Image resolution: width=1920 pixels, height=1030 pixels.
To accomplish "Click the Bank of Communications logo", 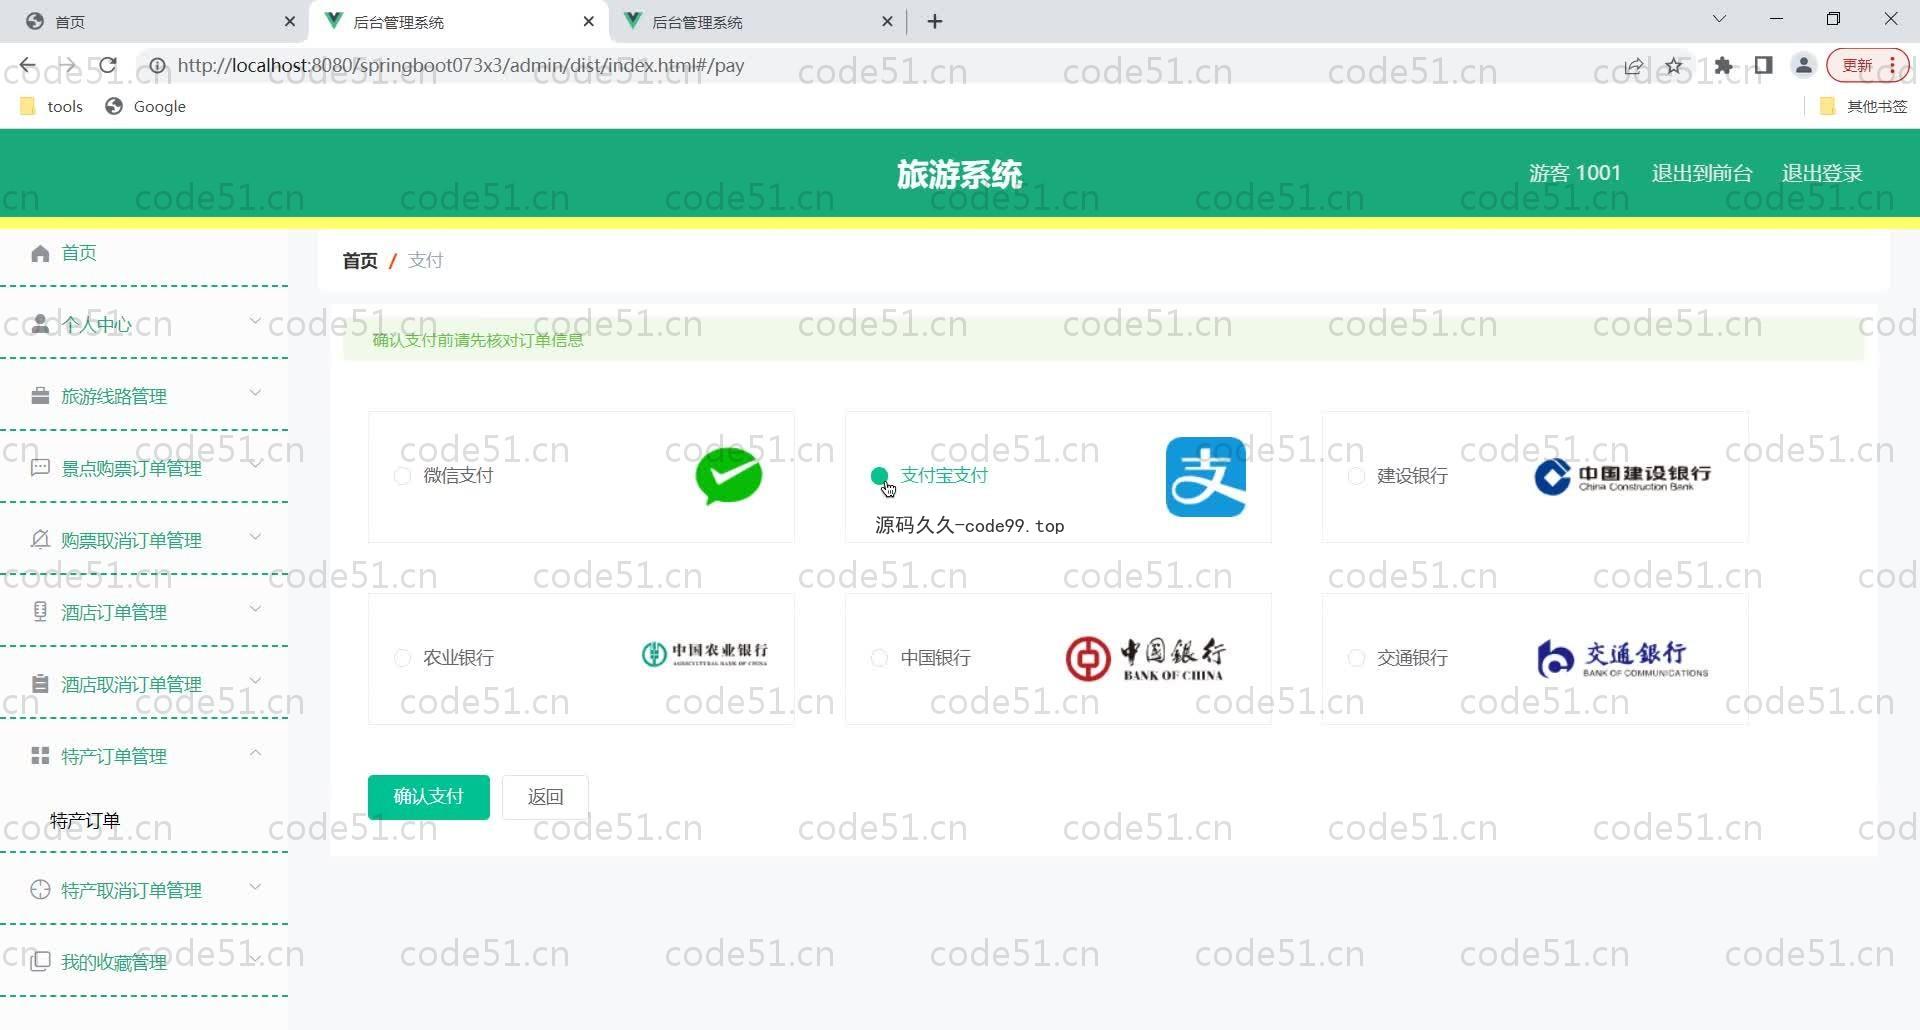I will pos(1623,659).
